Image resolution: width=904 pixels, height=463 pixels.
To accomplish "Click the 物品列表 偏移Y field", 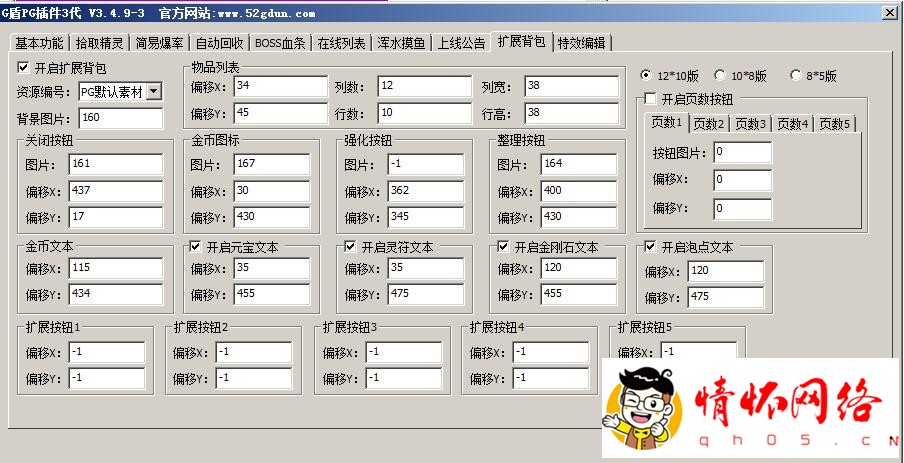I will click(281, 113).
